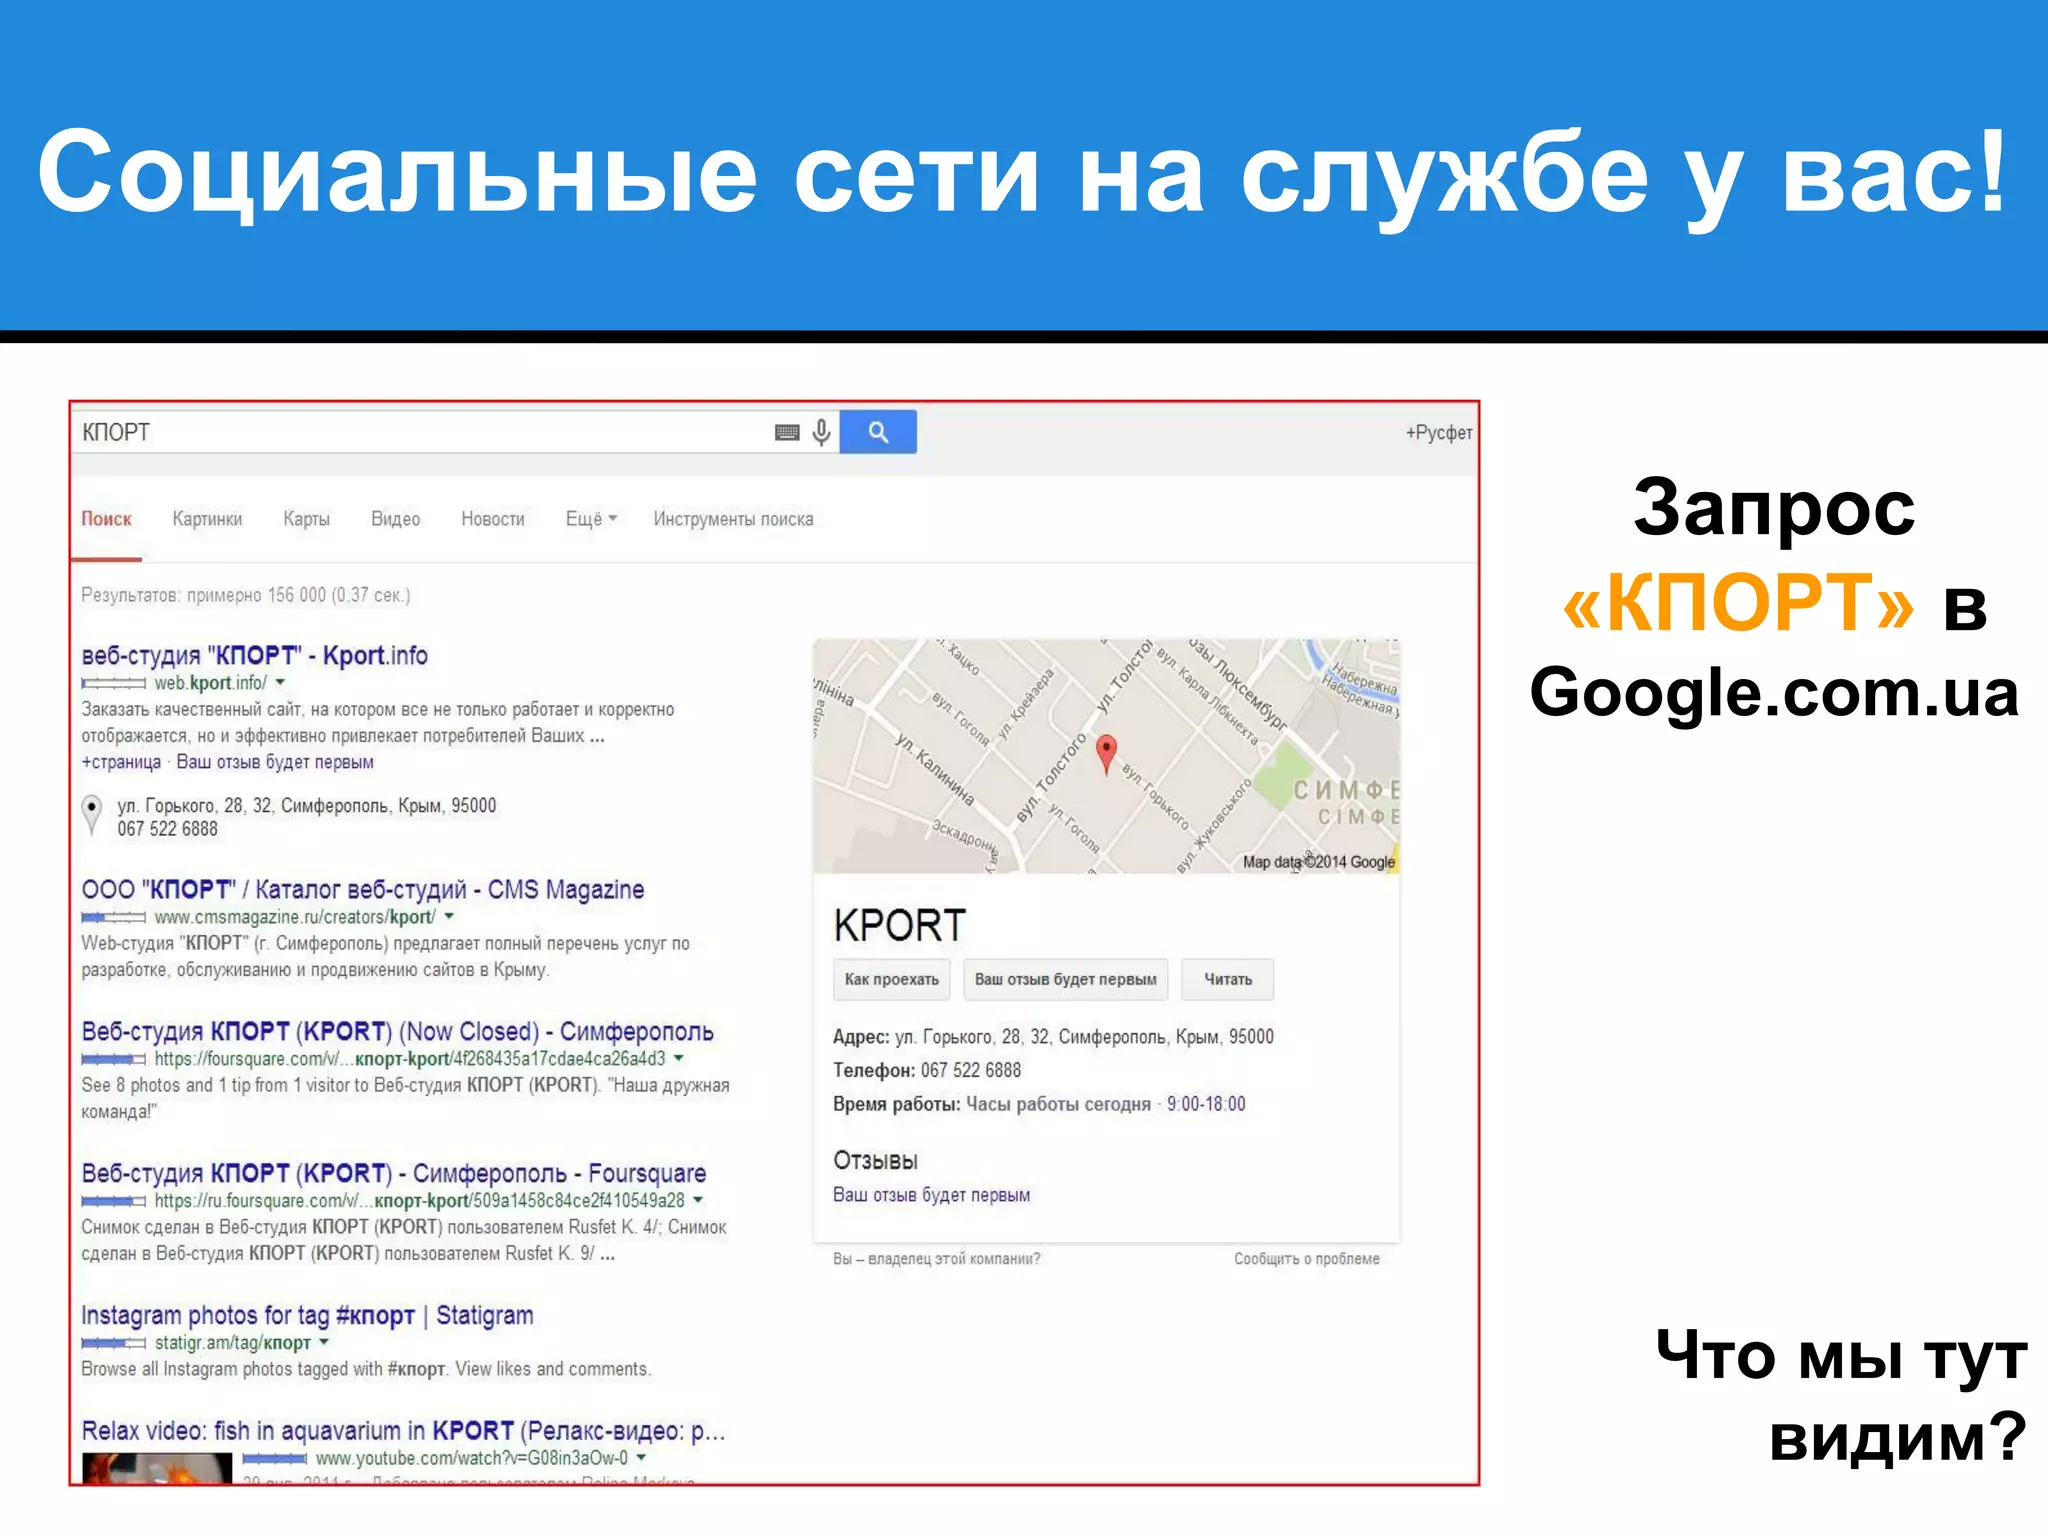This screenshot has width=2048, height=1536.
Task: Click Сообщить о проблеме link
Action: coord(1306,1259)
